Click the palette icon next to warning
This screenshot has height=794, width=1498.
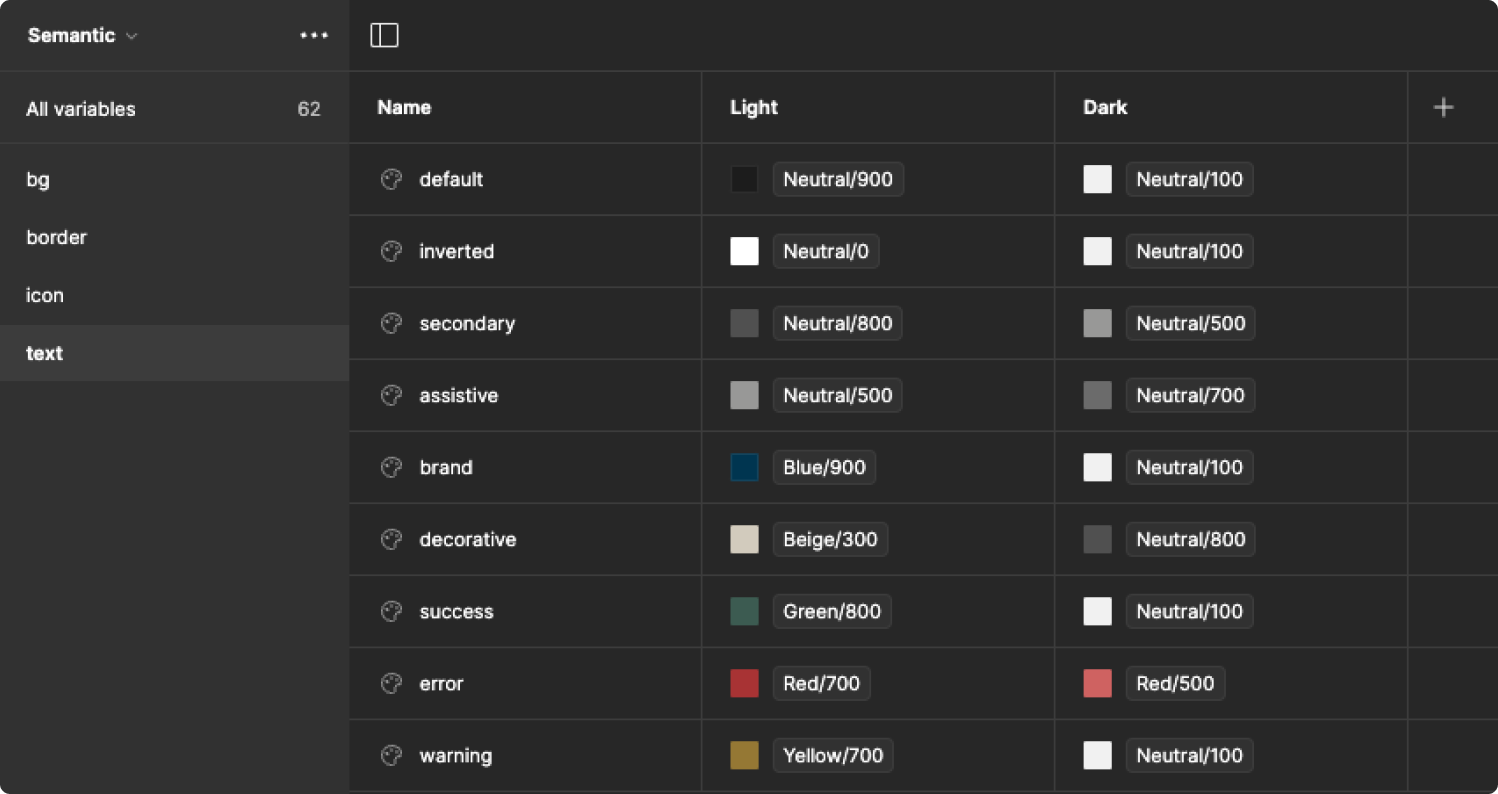tap(390, 755)
